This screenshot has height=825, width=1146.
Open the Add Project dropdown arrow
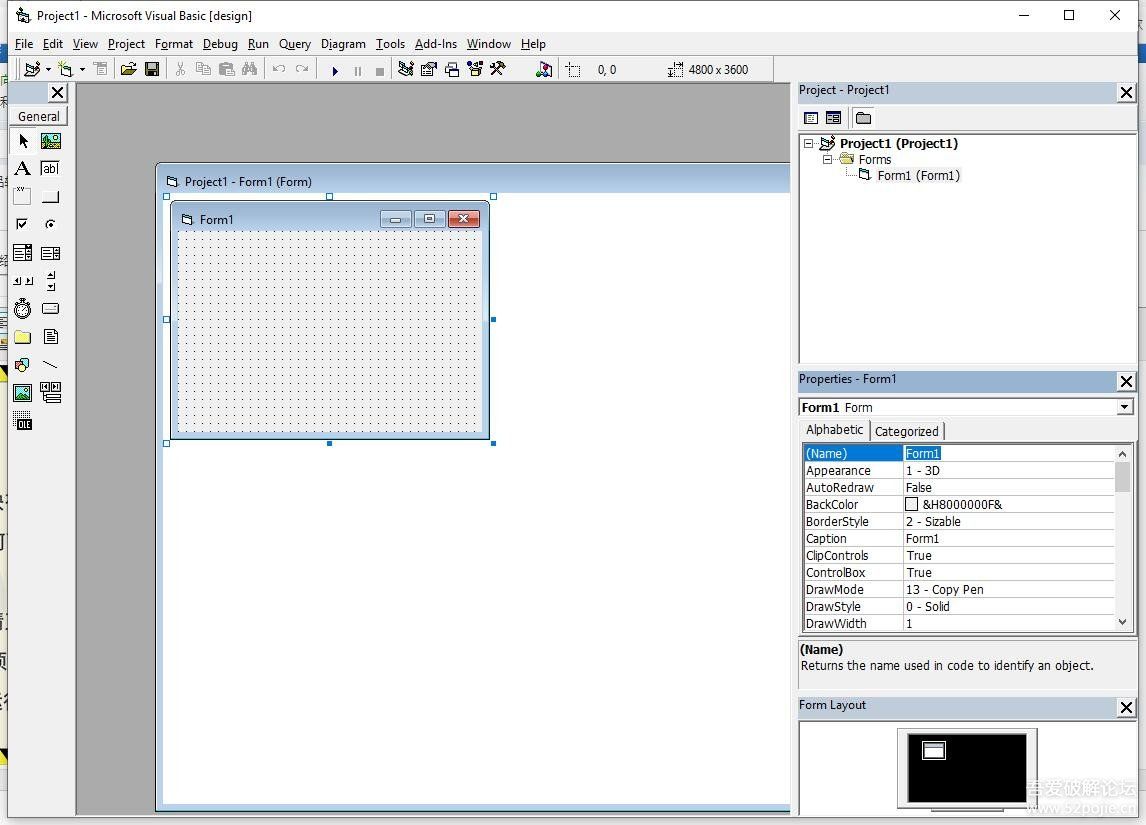(x=48, y=69)
